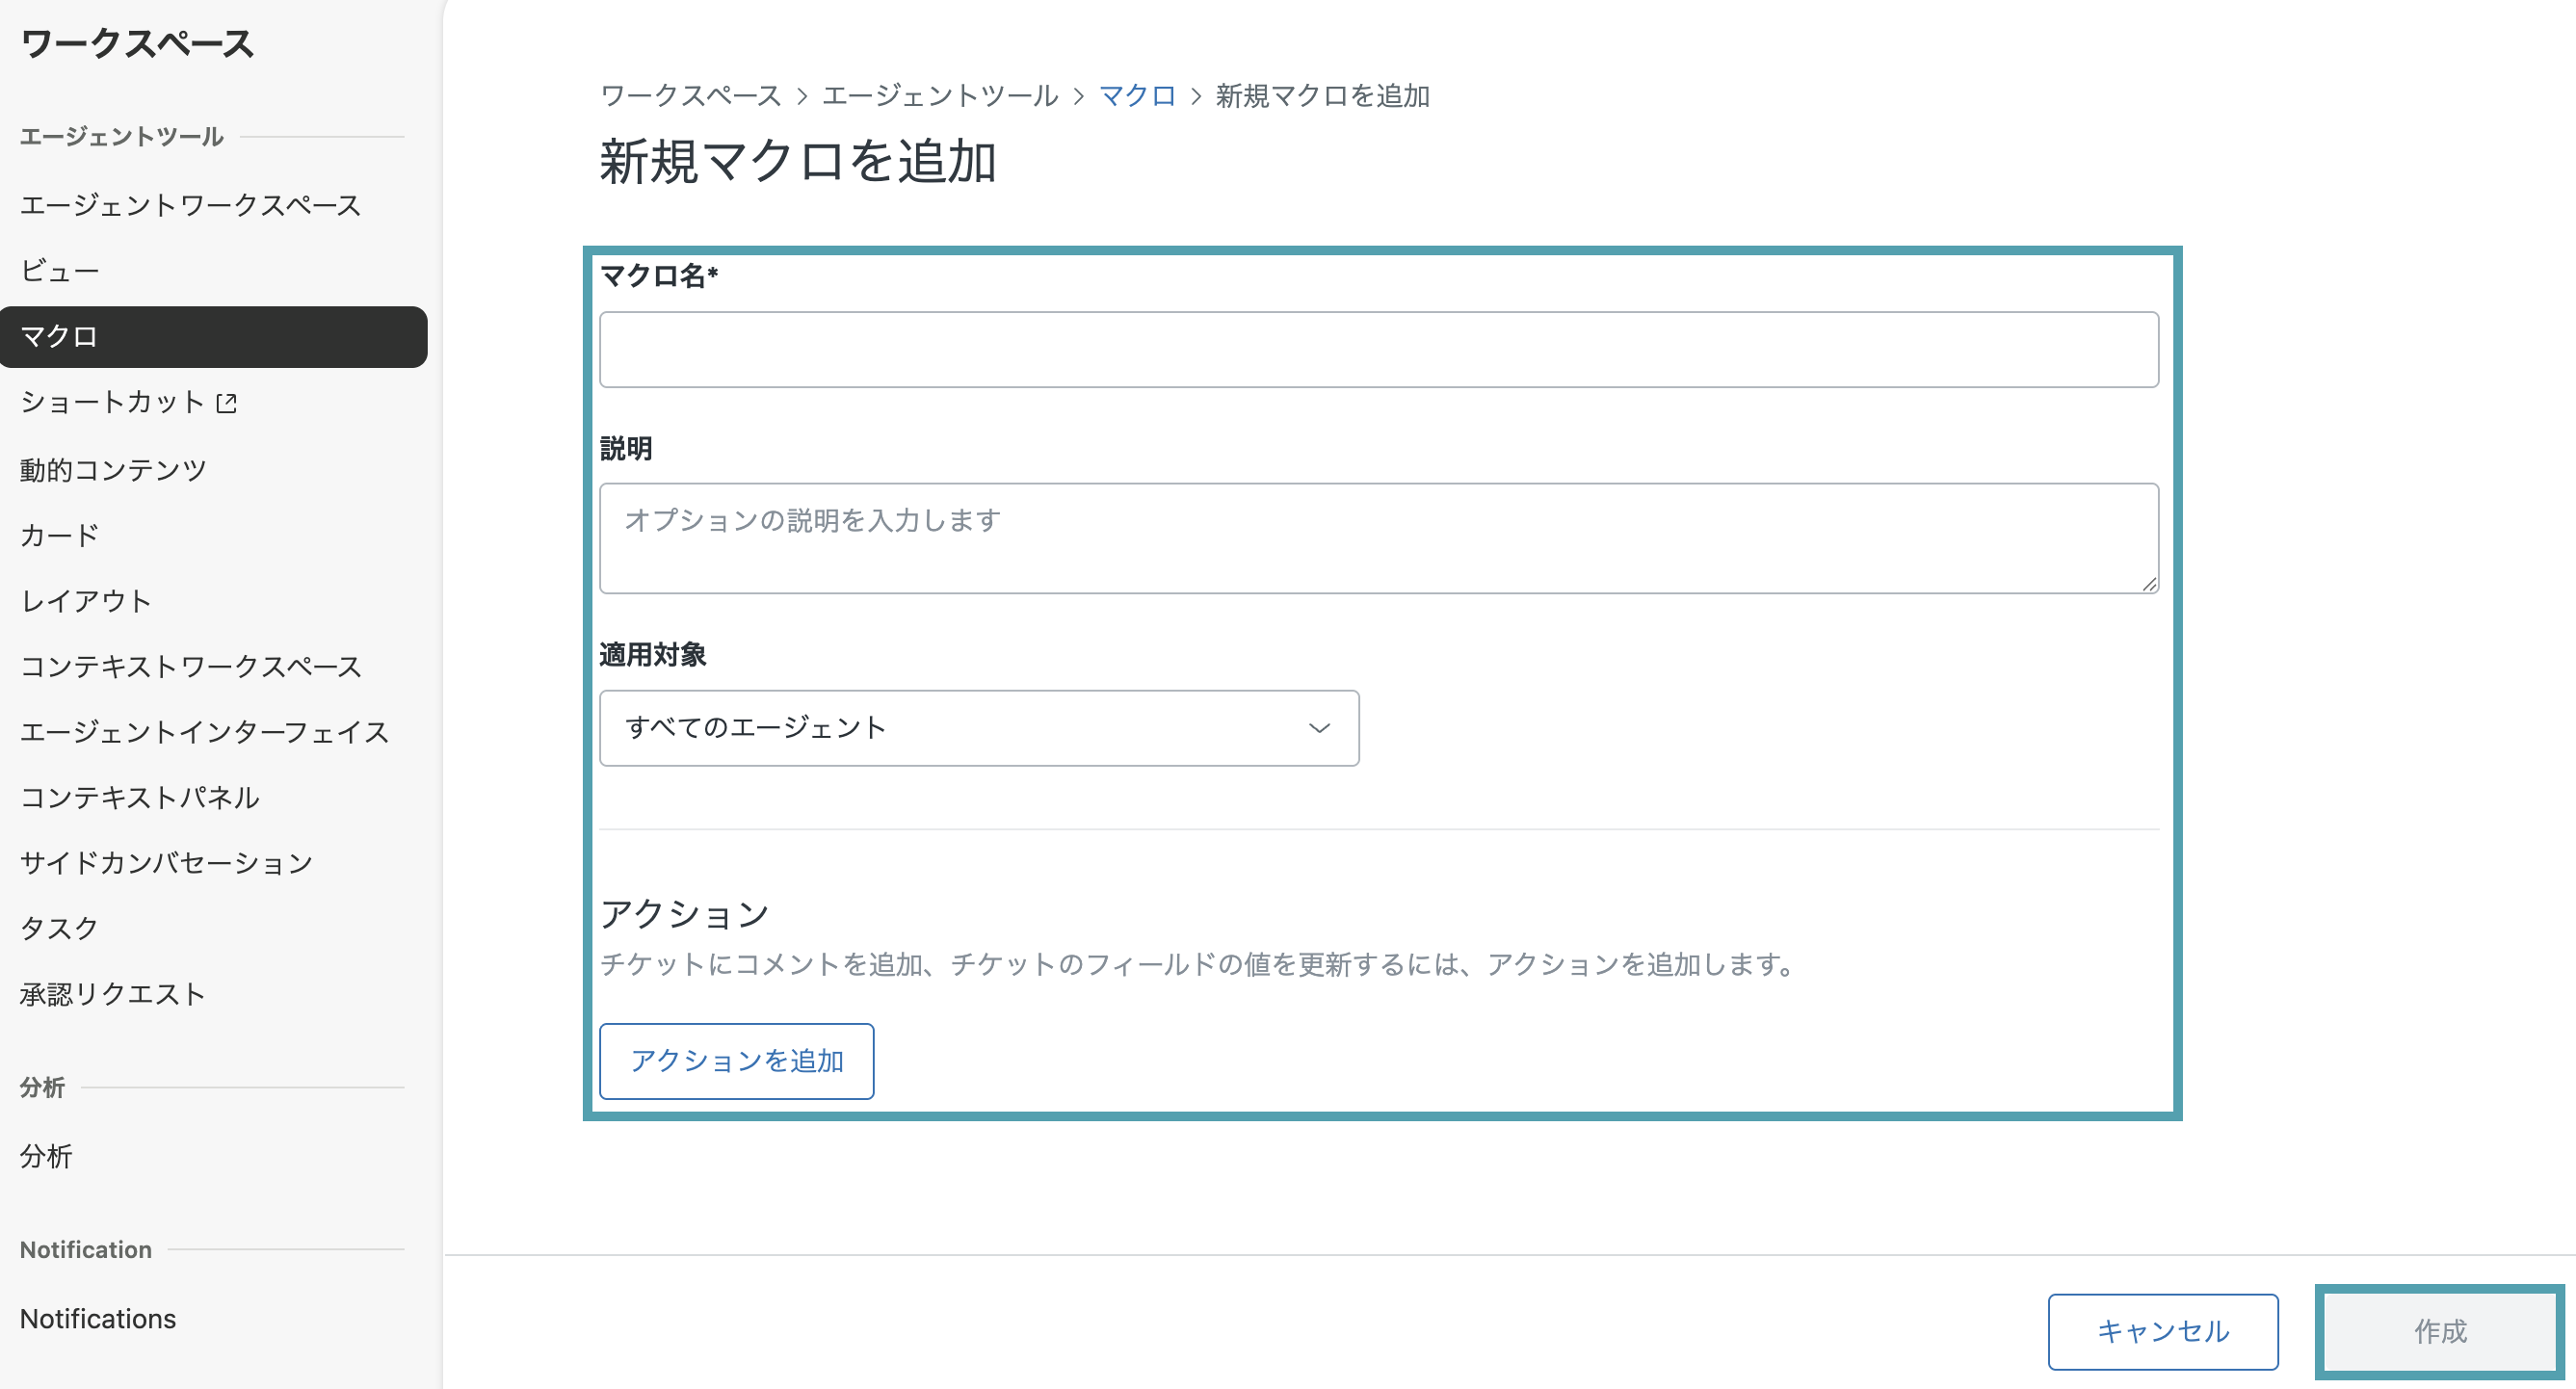Click アクションを追加 button
Viewport: 2576px width, 1389px height.
click(737, 1061)
